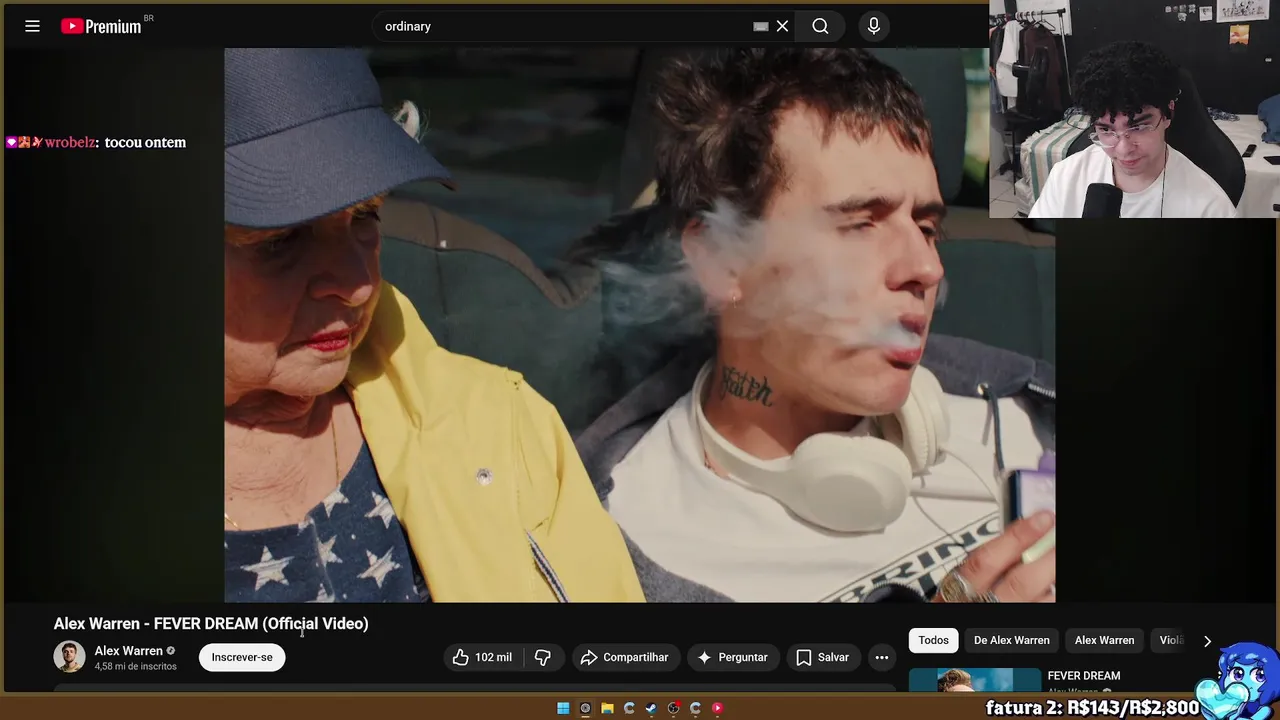
Task: Open the Windows Start menu
Action: (x=563, y=708)
